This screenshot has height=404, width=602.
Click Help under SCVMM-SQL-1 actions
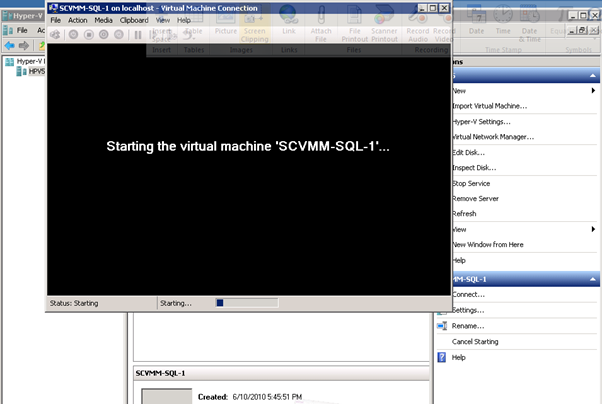click(459, 358)
